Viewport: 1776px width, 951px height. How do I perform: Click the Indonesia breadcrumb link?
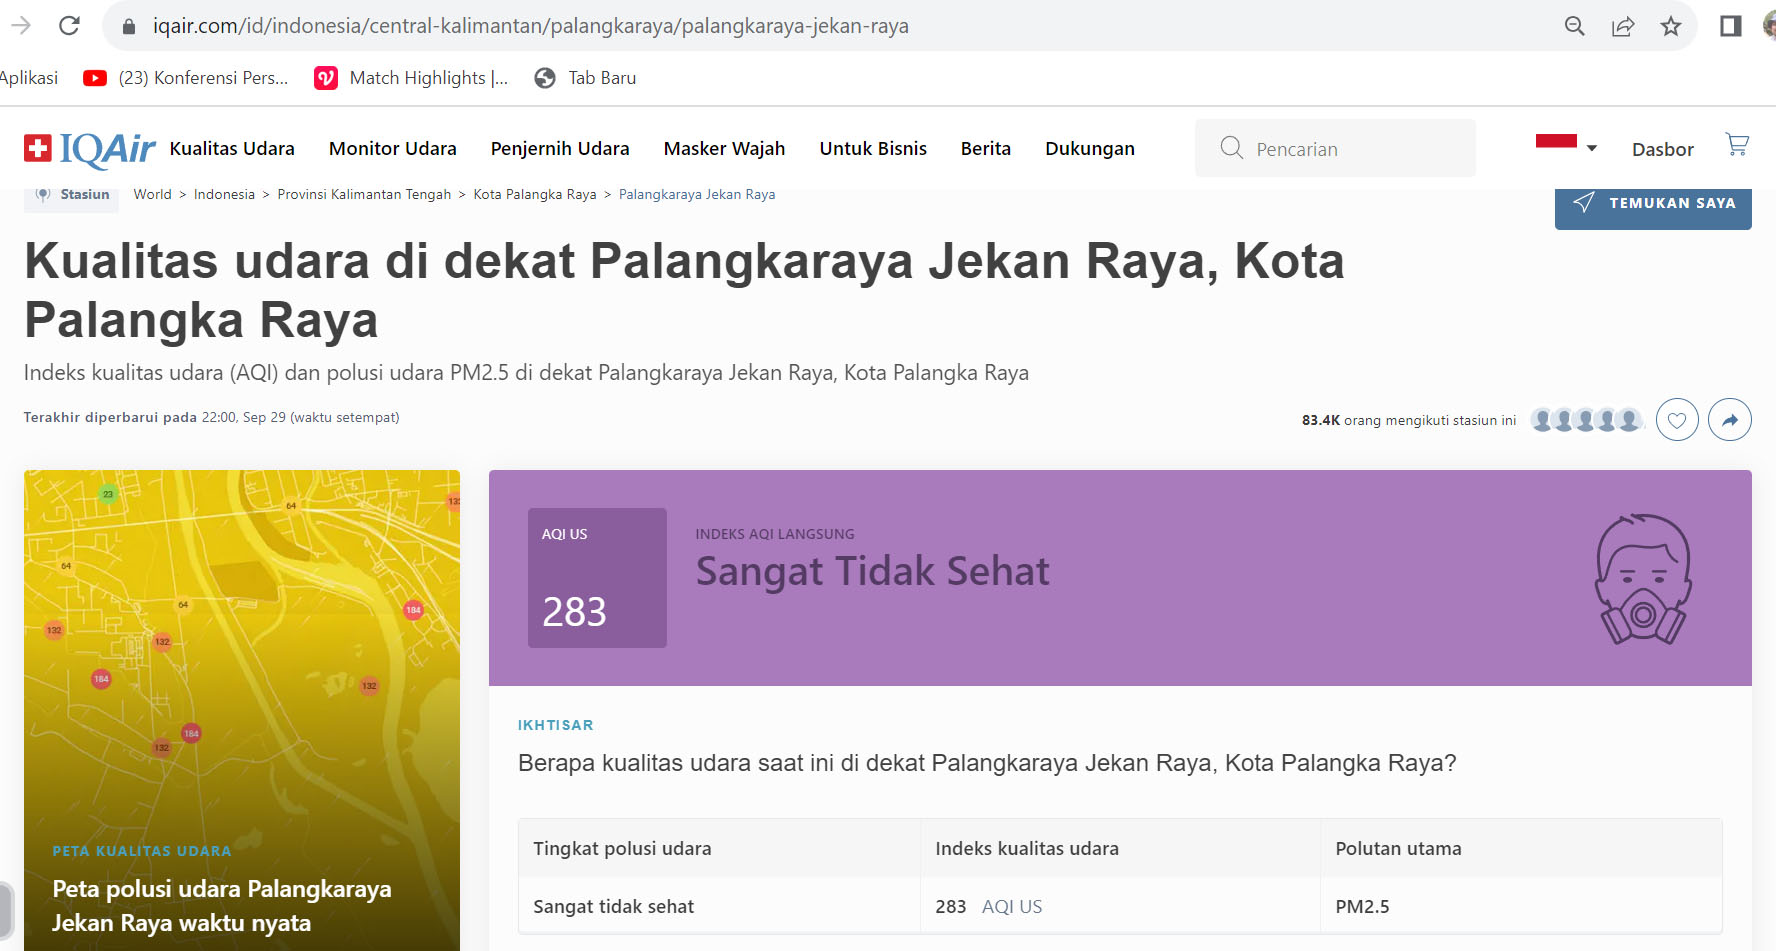[x=224, y=195]
